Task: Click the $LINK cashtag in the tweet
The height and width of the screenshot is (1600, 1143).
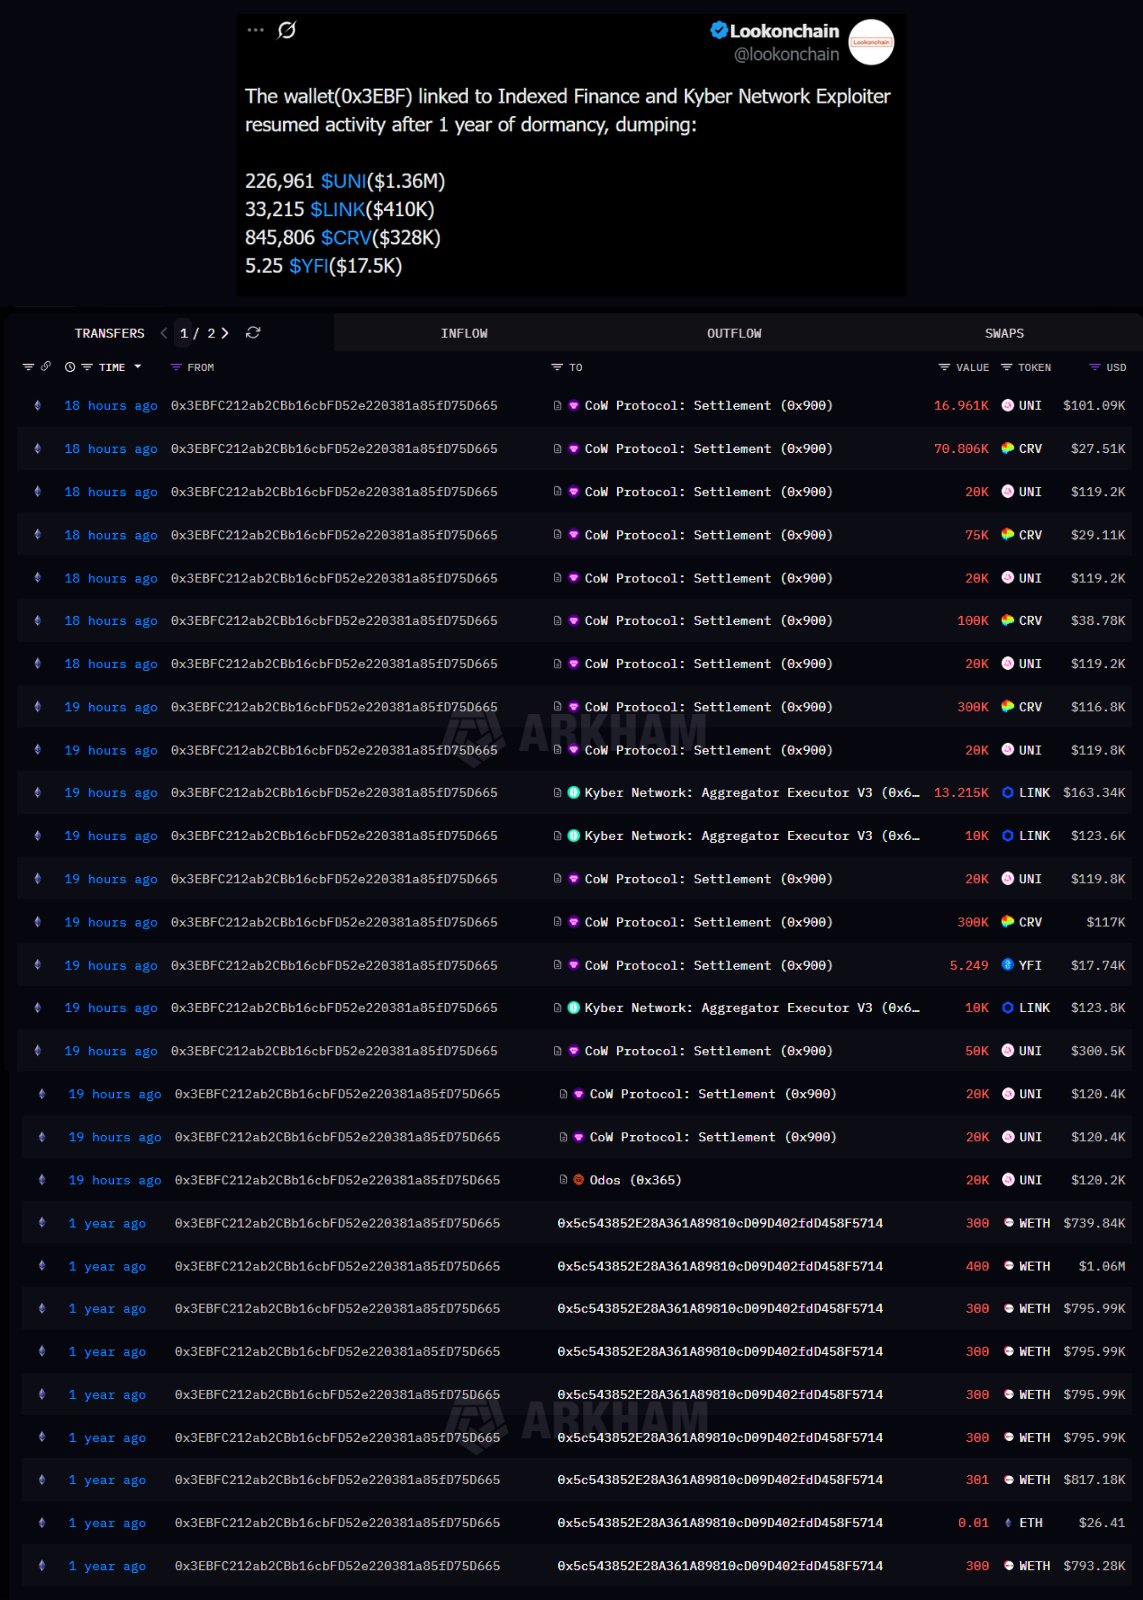Action: tap(338, 209)
